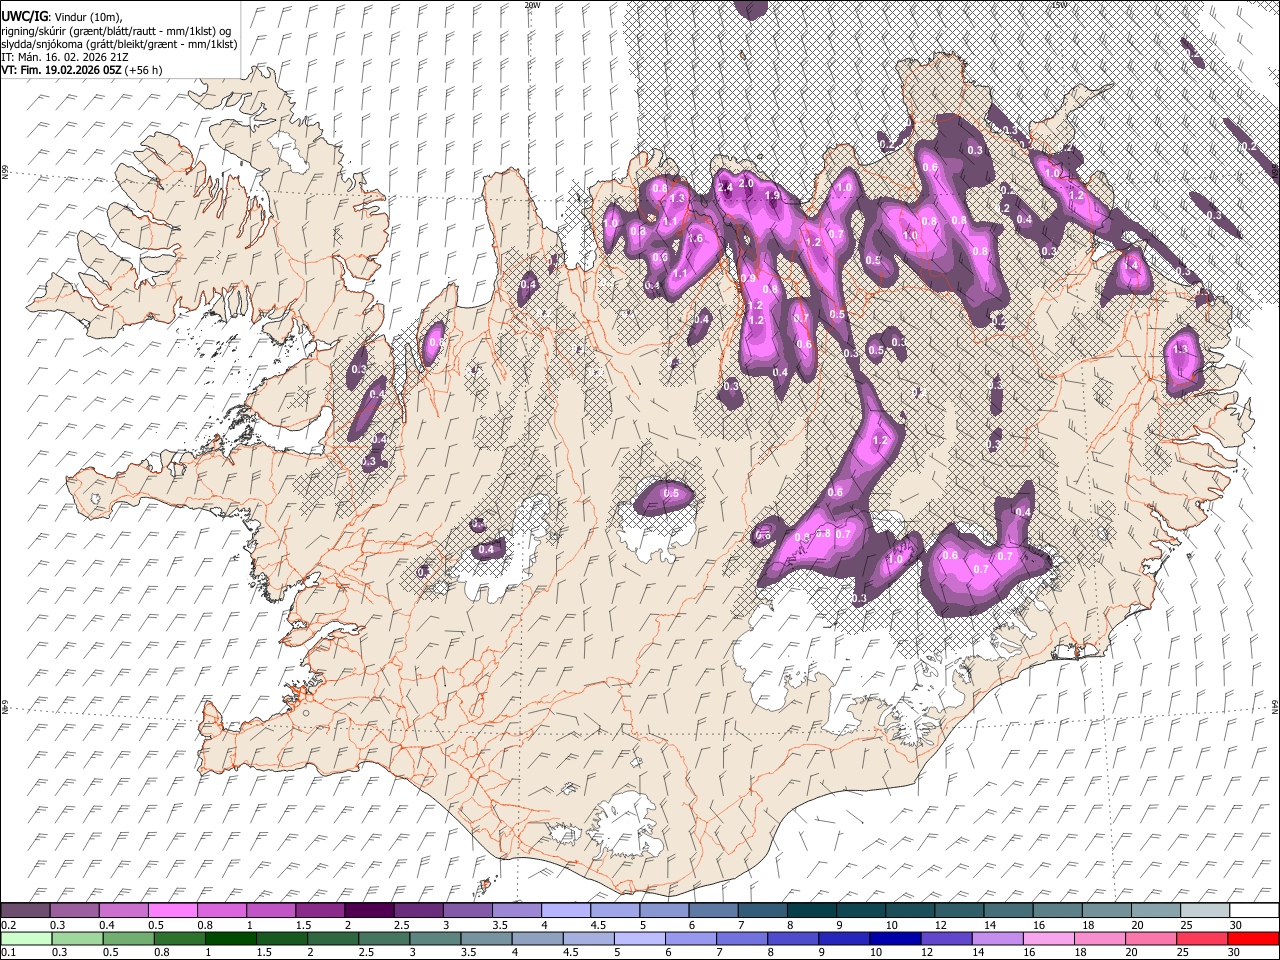Screen dimensions: 1280x960
Task: Click the '(+56 h)' forecast offset text
Action: (142, 70)
